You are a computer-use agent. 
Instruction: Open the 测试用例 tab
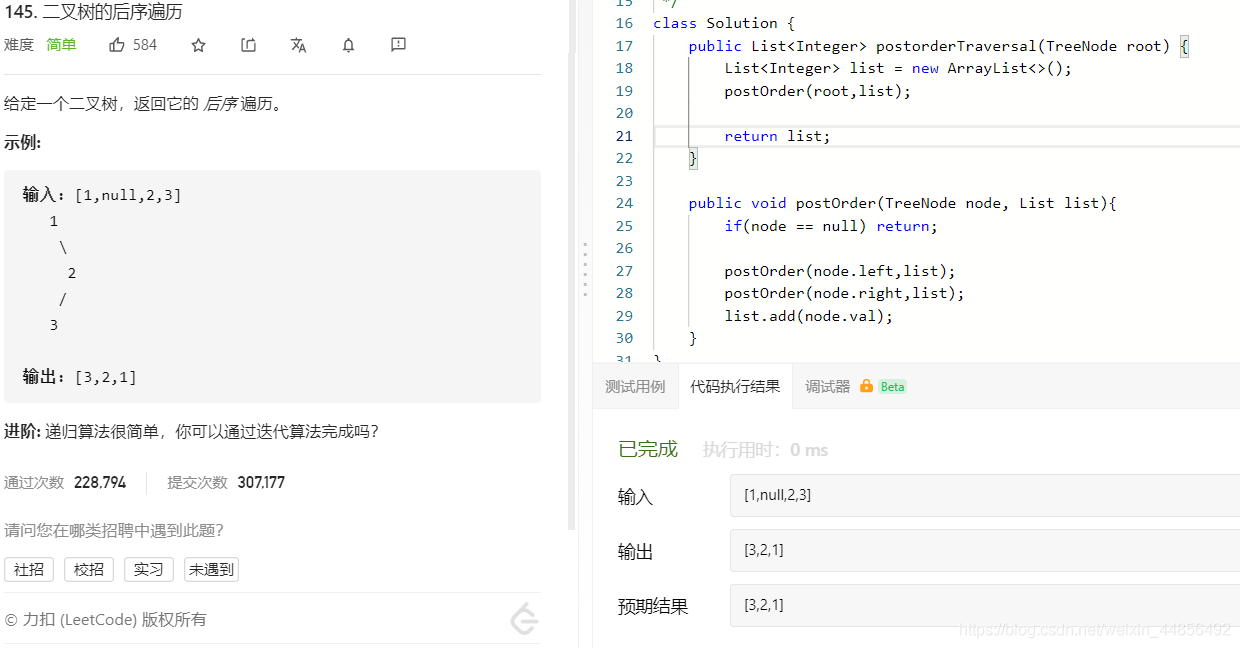point(635,386)
